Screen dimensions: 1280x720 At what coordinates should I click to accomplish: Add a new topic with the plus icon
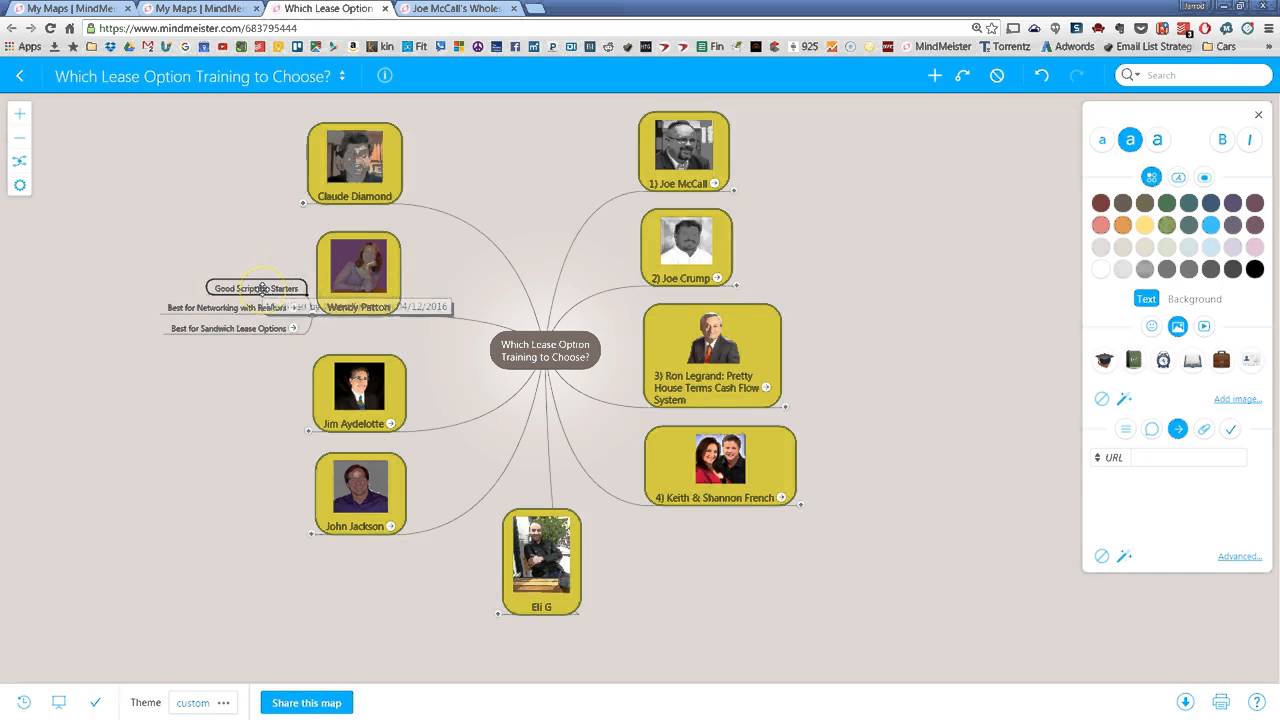(x=935, y=76)
